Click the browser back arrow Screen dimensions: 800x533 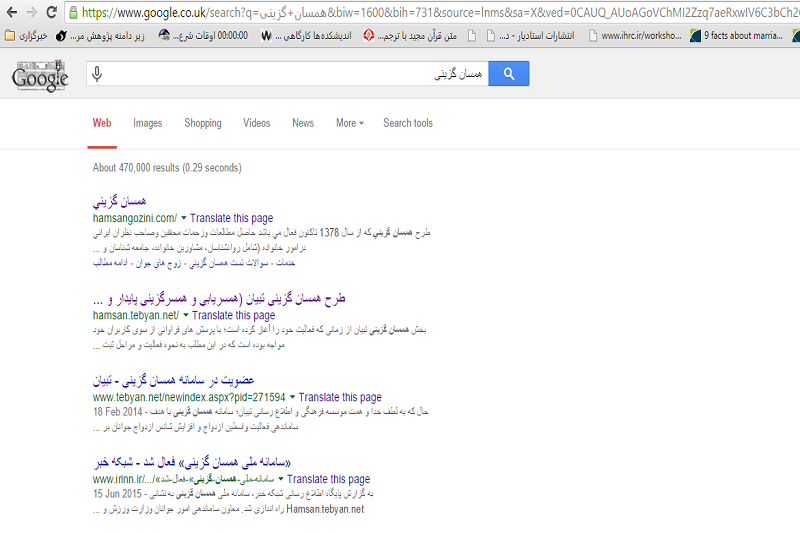[x=12, y=12]
